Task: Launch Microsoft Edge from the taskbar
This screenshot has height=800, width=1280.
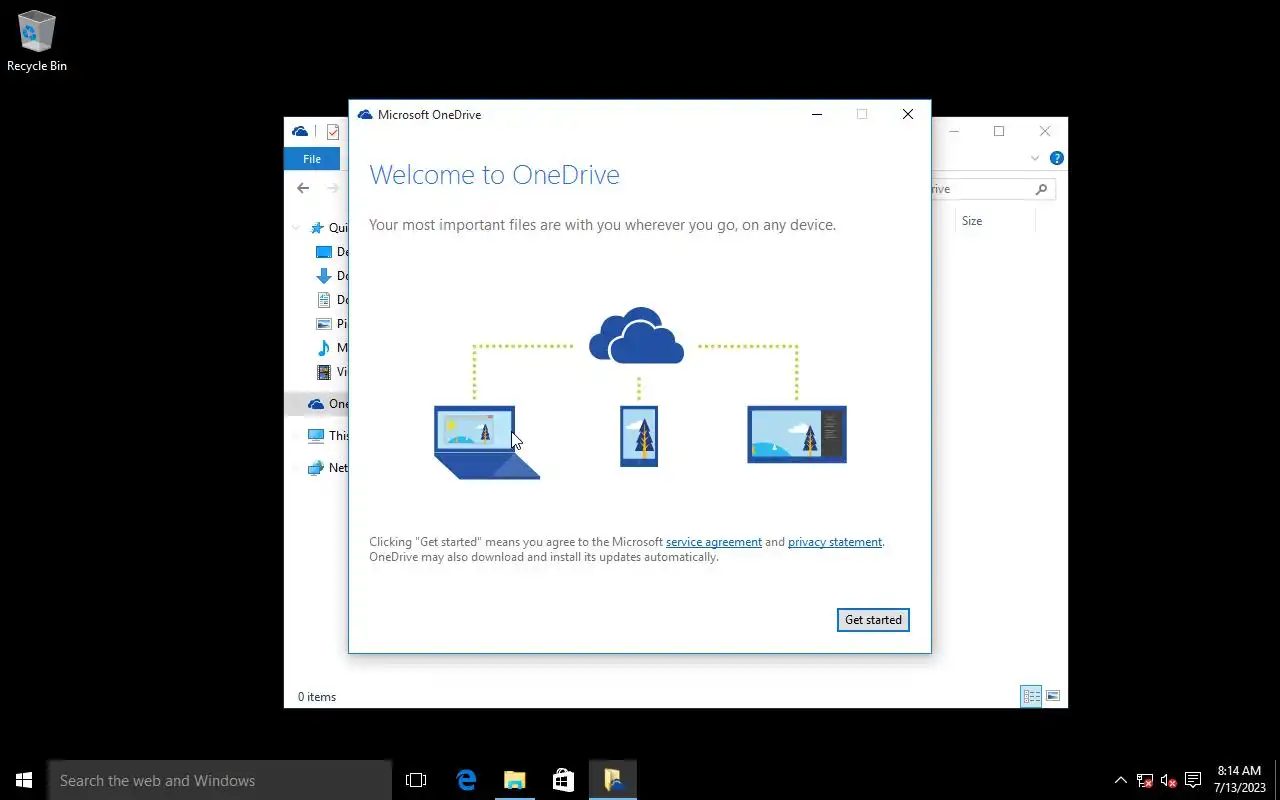Action: point(466,780)
